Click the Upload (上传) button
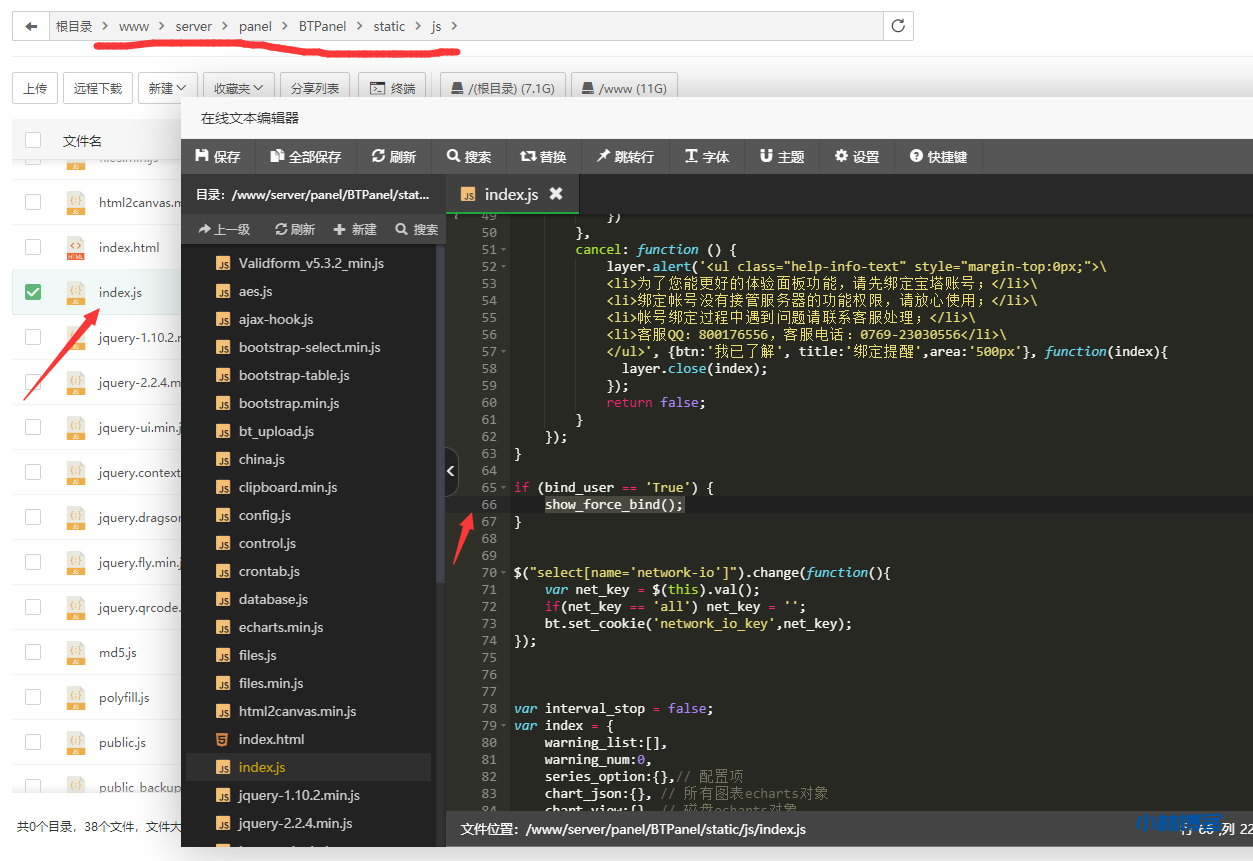 [35, 88]
